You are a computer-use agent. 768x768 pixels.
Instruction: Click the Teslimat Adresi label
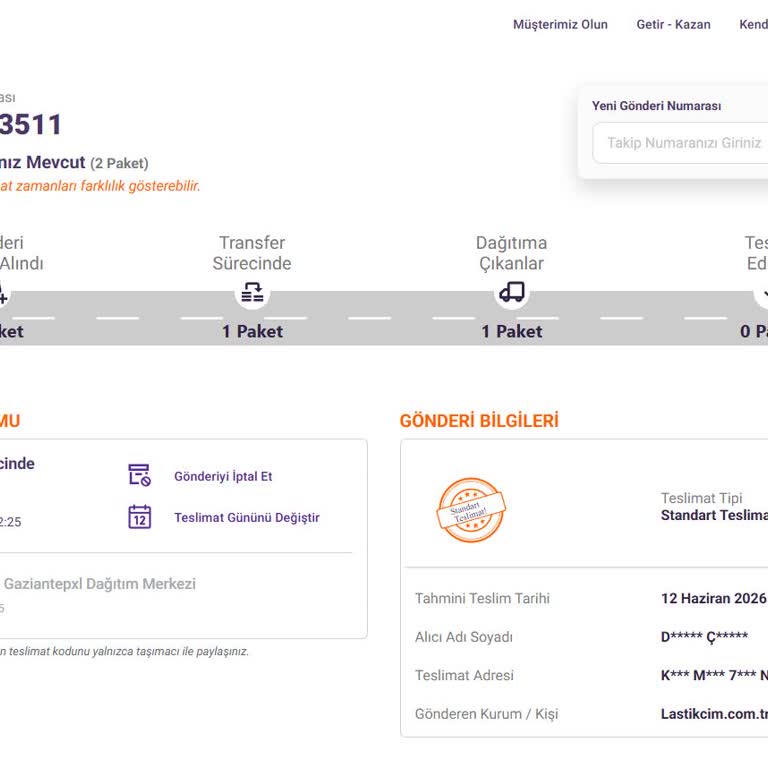coord(464,675)
